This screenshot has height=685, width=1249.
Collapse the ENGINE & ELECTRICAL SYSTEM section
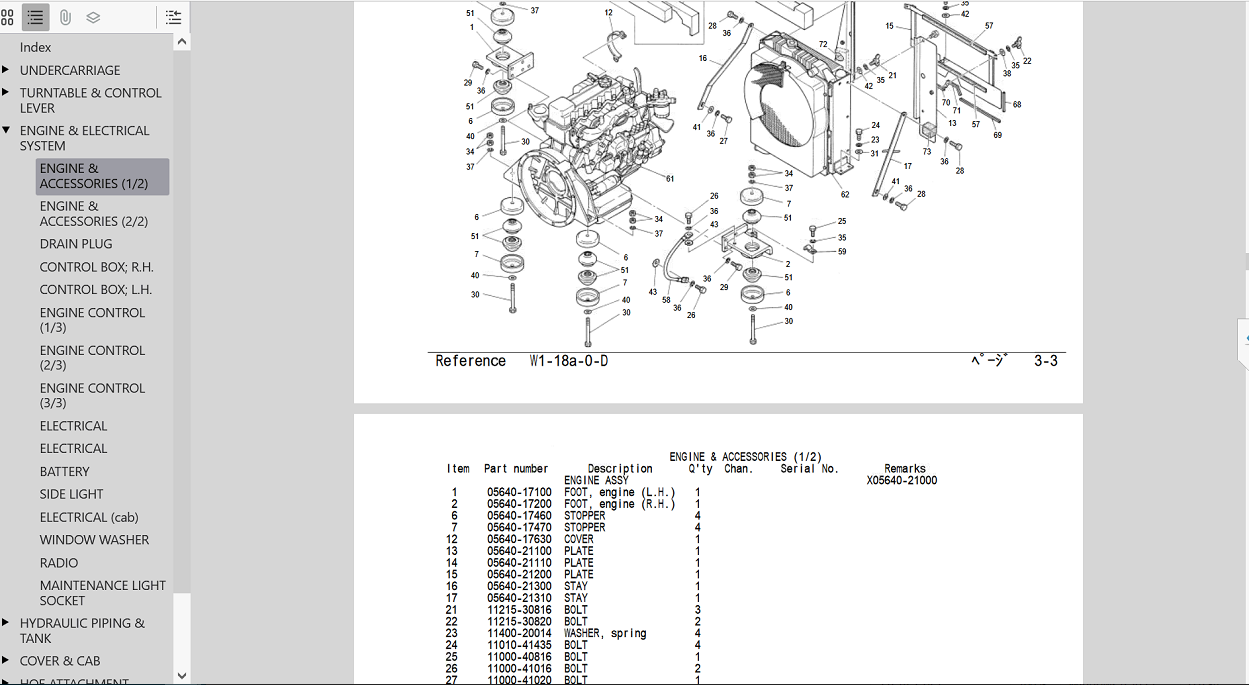[6, 131]
